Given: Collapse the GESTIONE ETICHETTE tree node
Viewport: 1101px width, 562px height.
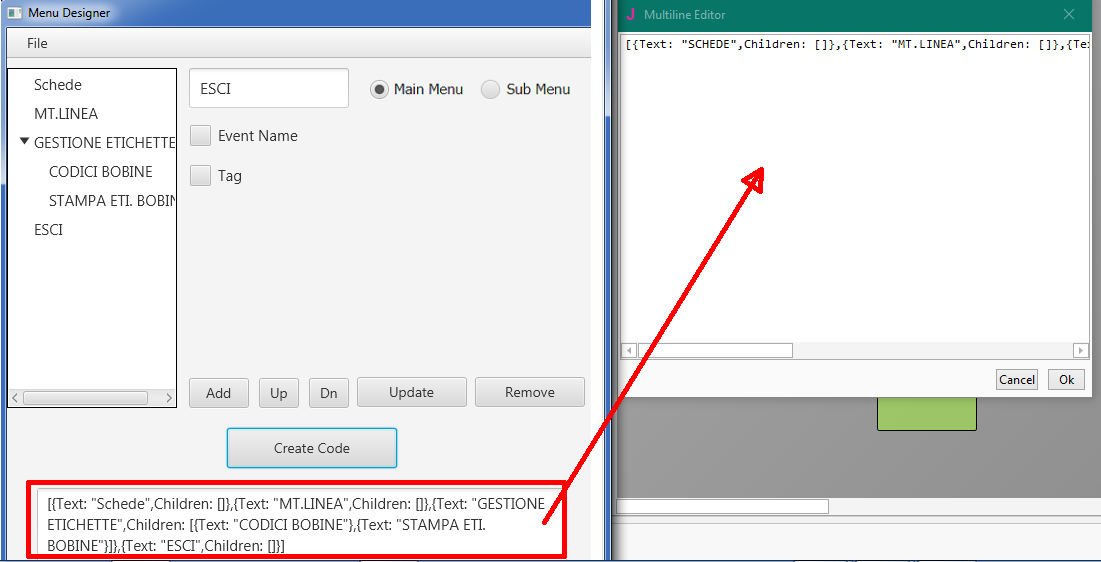Looking at the screenshot, I should [x=25, y=142].
